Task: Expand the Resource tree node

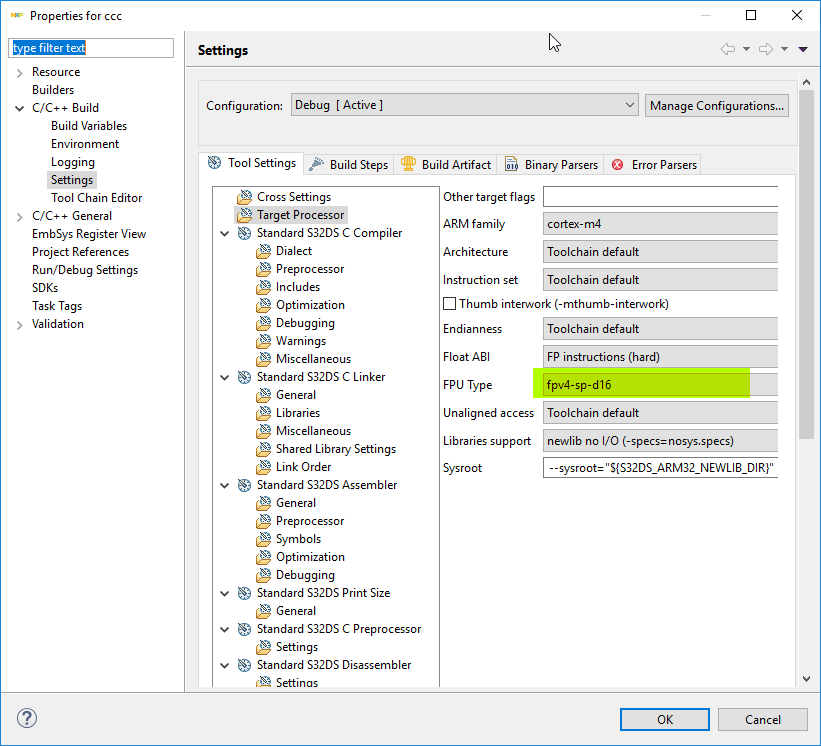Action: [x=20, y=73]
